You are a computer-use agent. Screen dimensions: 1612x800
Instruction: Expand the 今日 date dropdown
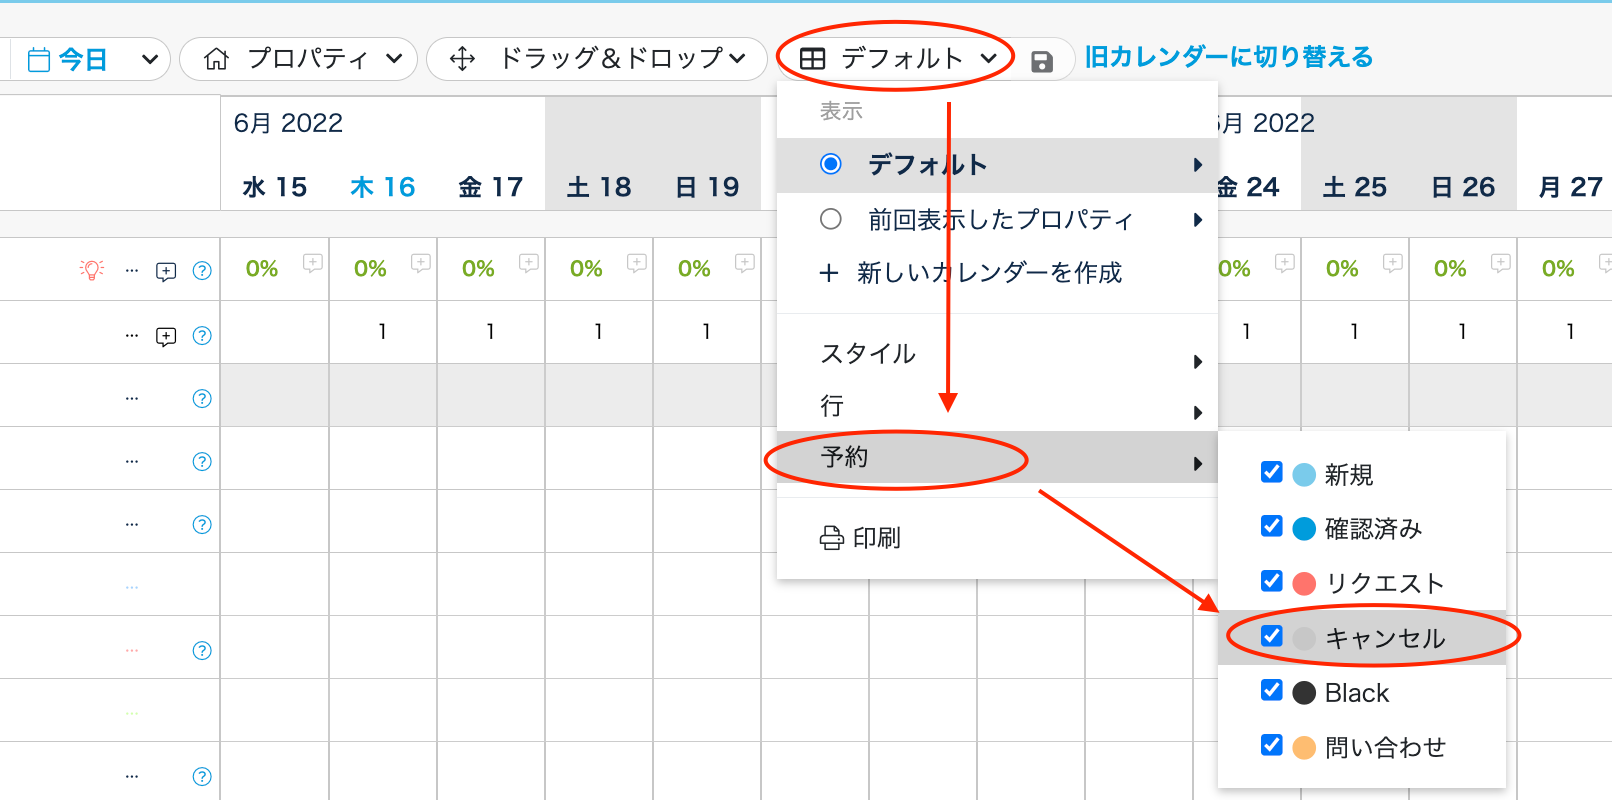(x=150, y=60)
